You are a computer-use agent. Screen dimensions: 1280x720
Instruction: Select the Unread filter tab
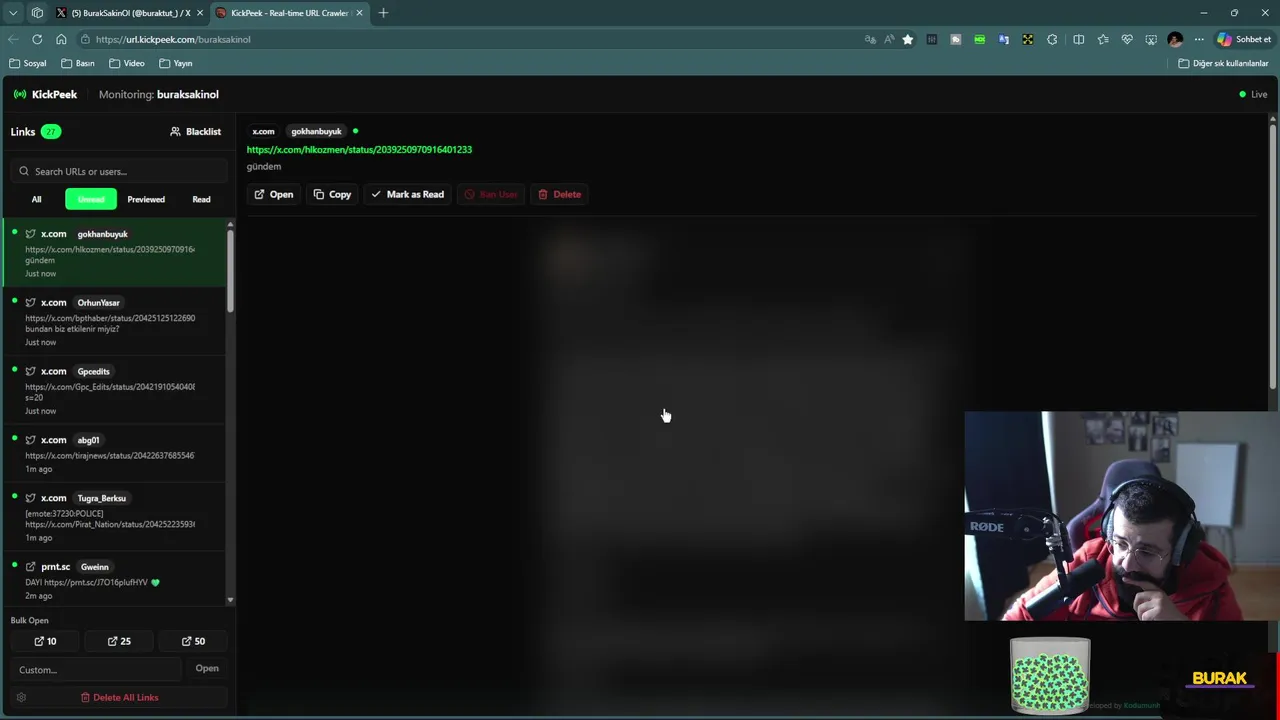91,199
